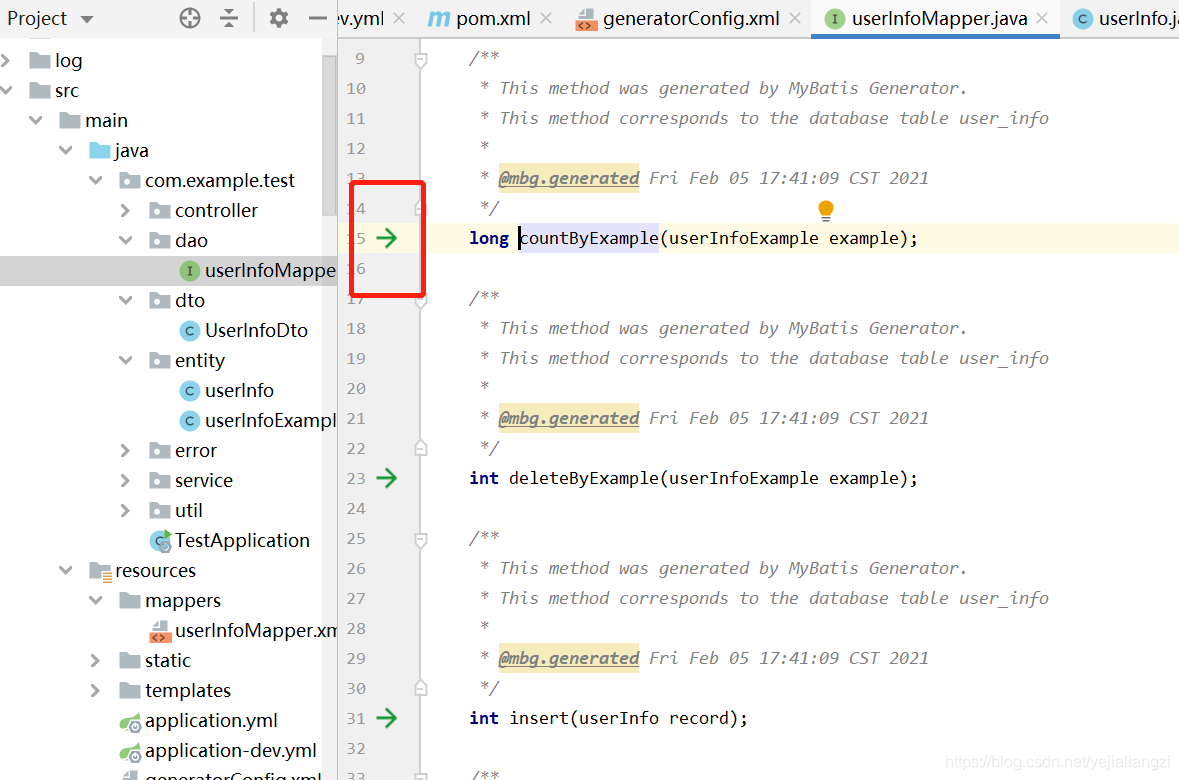Click the yellow light bulb intention icon
The image size is (1179, 780).
coord(826,211)
